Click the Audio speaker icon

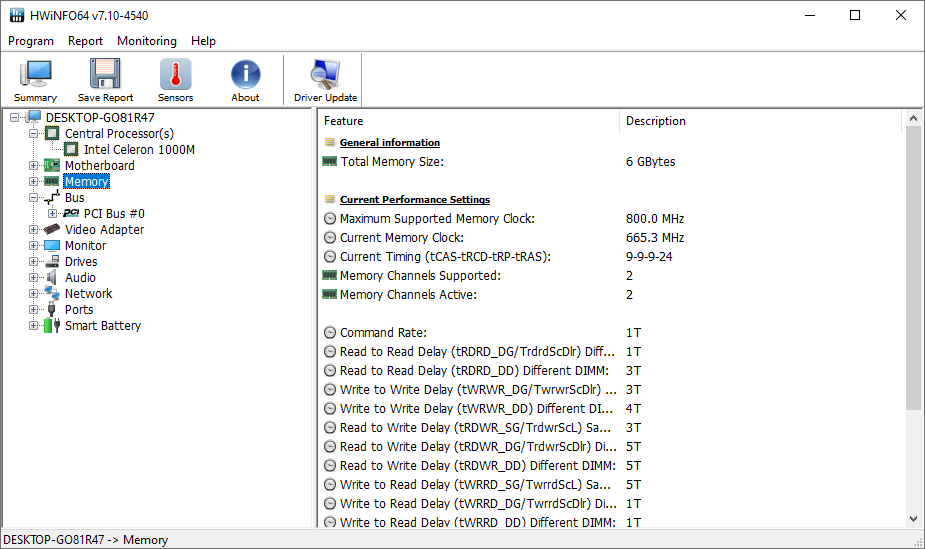(x=53, y=277)
